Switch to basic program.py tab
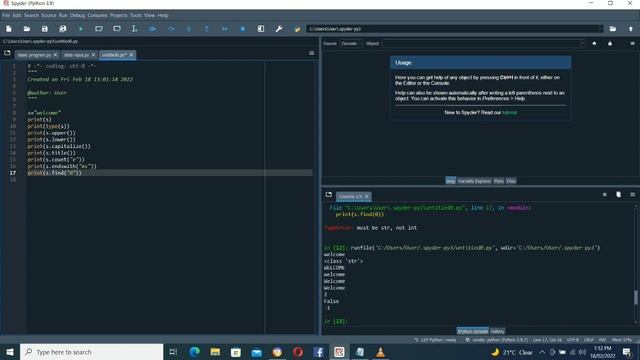 pyautogui.click(x=34, y=55)
